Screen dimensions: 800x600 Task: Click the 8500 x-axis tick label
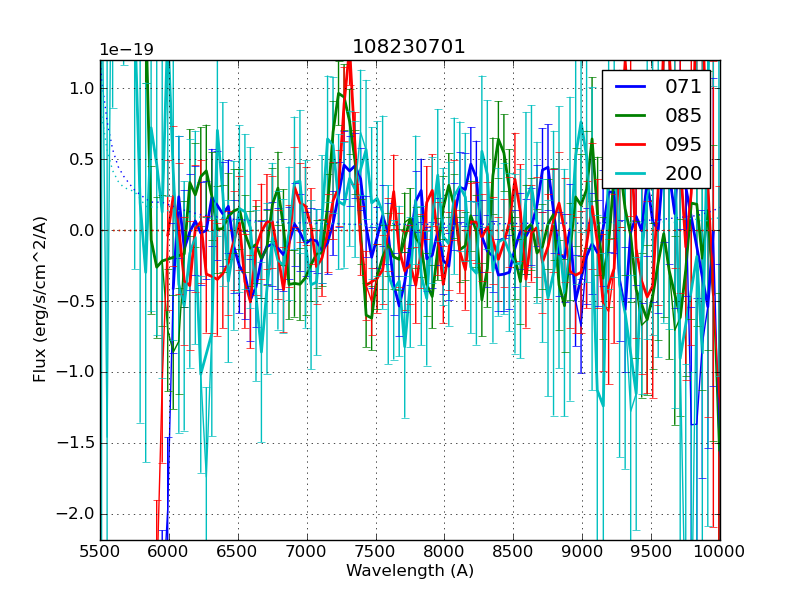point(513,551)
